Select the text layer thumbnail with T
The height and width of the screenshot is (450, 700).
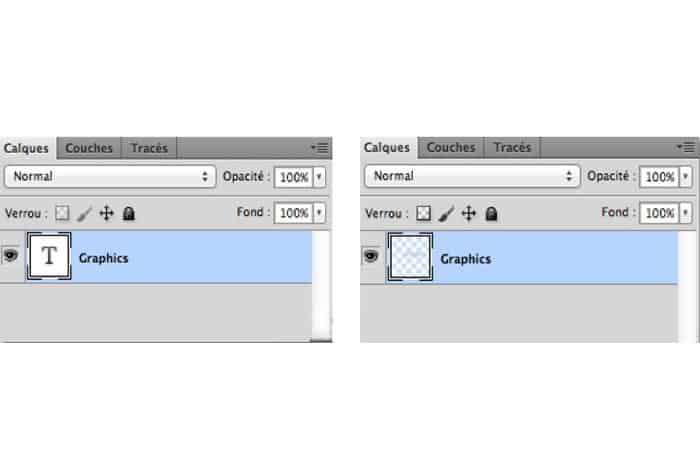[x=50, y=257]
